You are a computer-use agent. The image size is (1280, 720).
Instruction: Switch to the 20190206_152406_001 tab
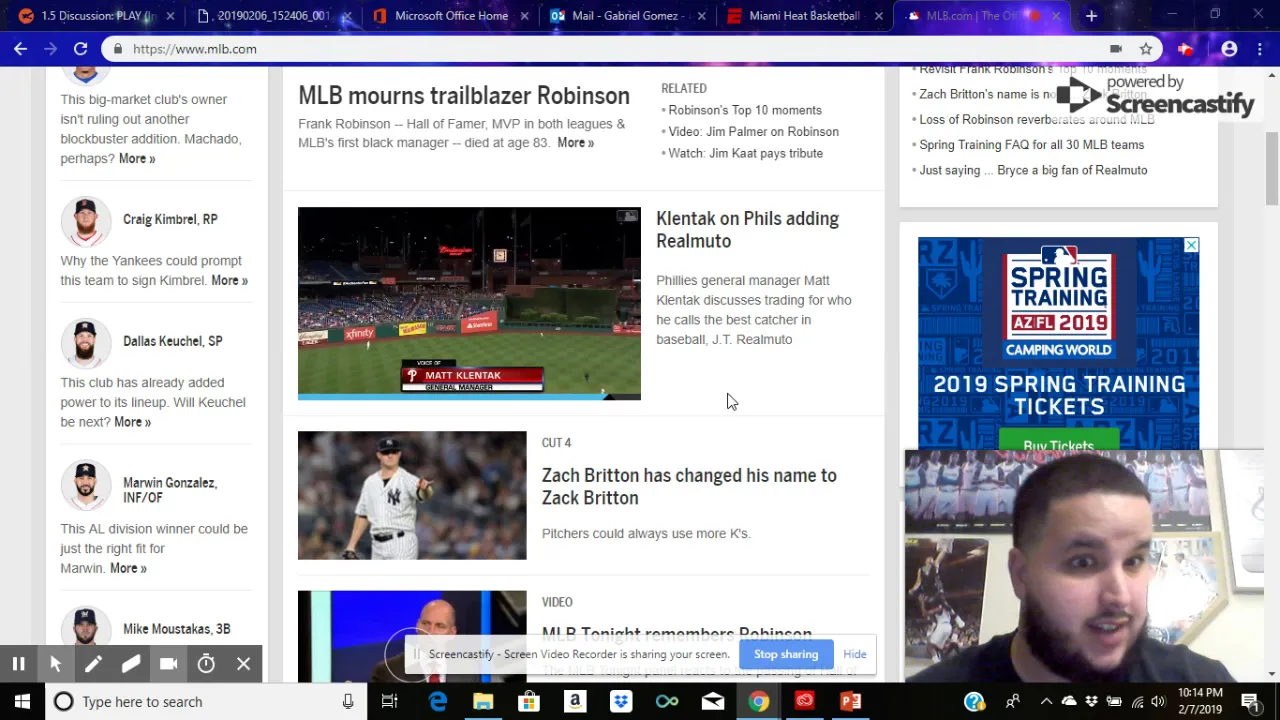coord(273,16)
